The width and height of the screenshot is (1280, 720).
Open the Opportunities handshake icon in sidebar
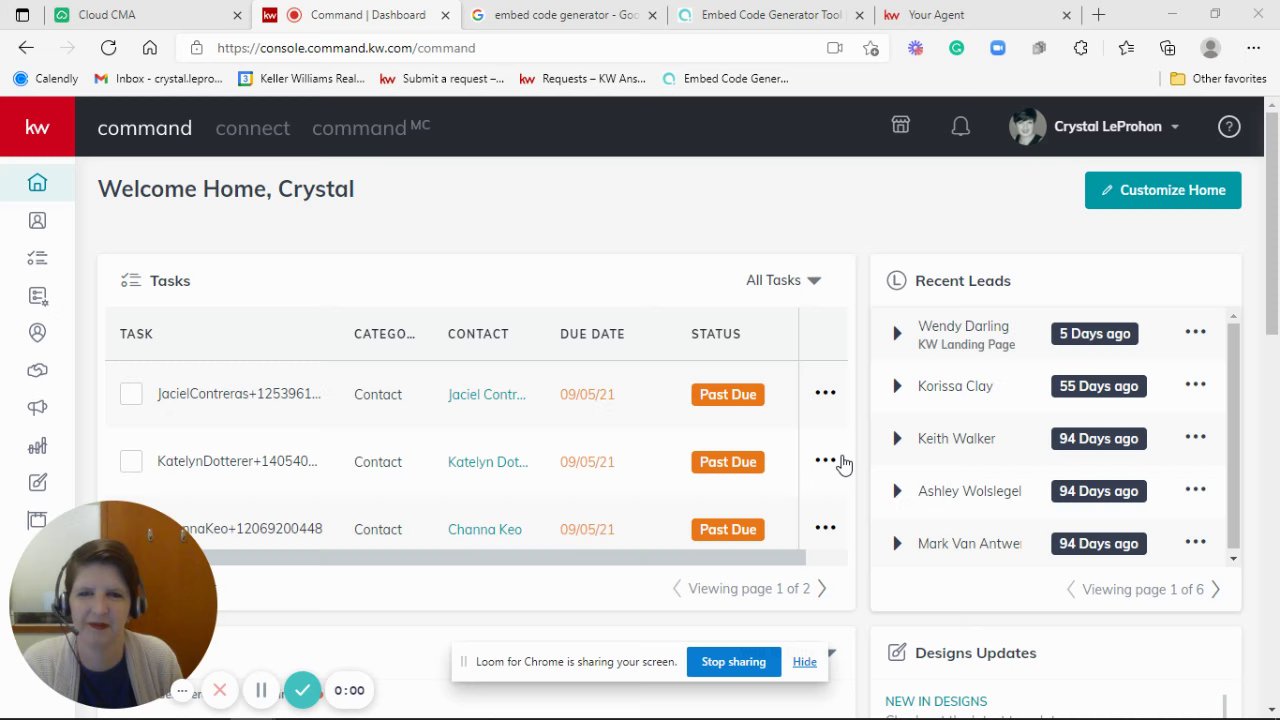click(37, 371)
